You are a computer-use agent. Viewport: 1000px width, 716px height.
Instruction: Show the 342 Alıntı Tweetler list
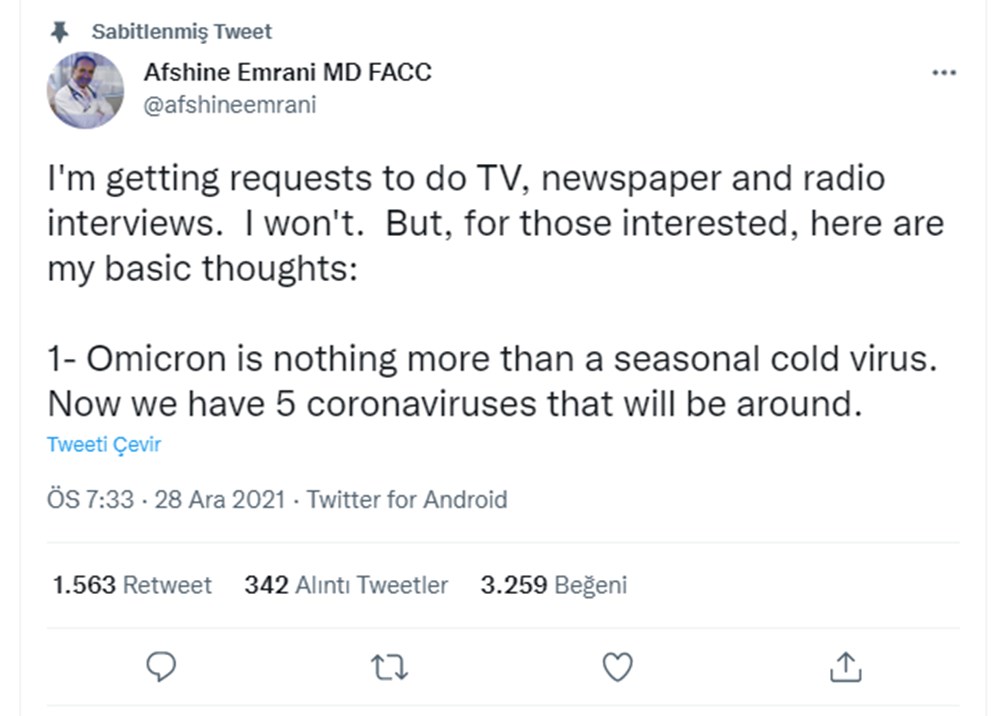(346, 585)
